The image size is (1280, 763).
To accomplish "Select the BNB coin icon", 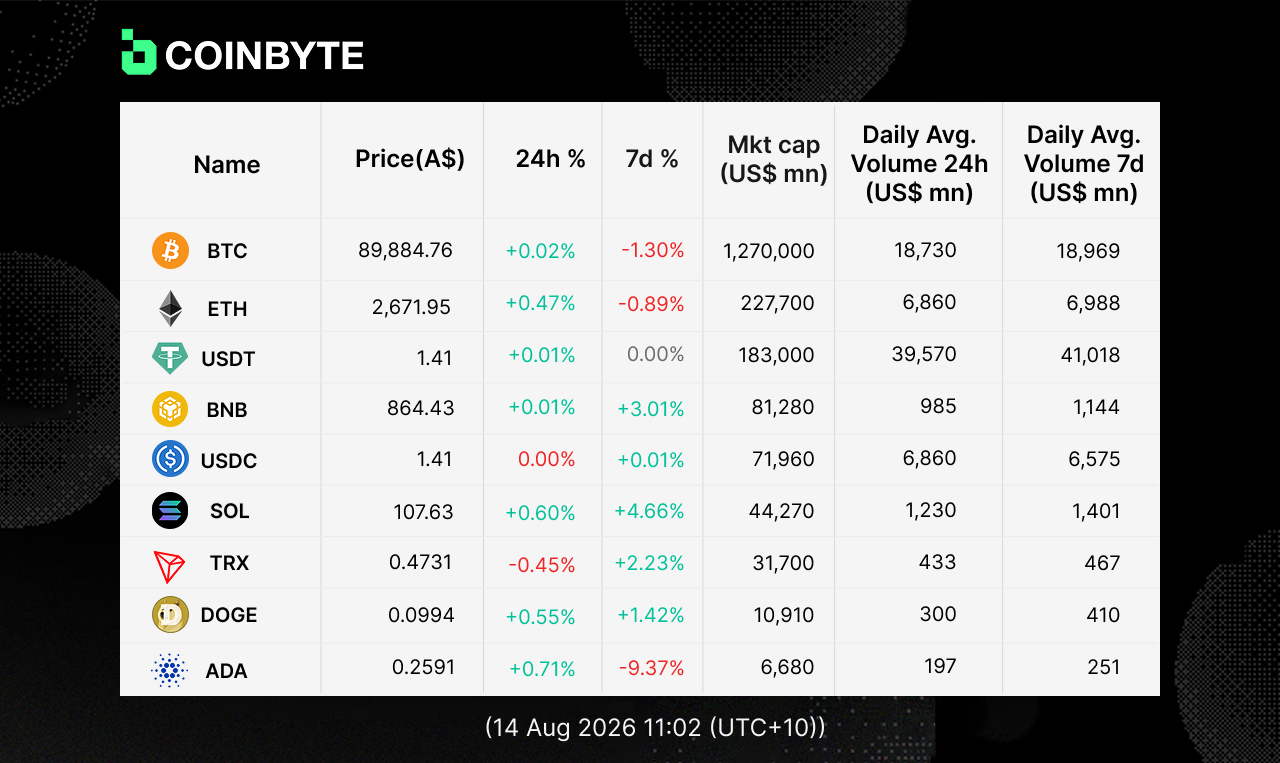I will click(170, 409).
